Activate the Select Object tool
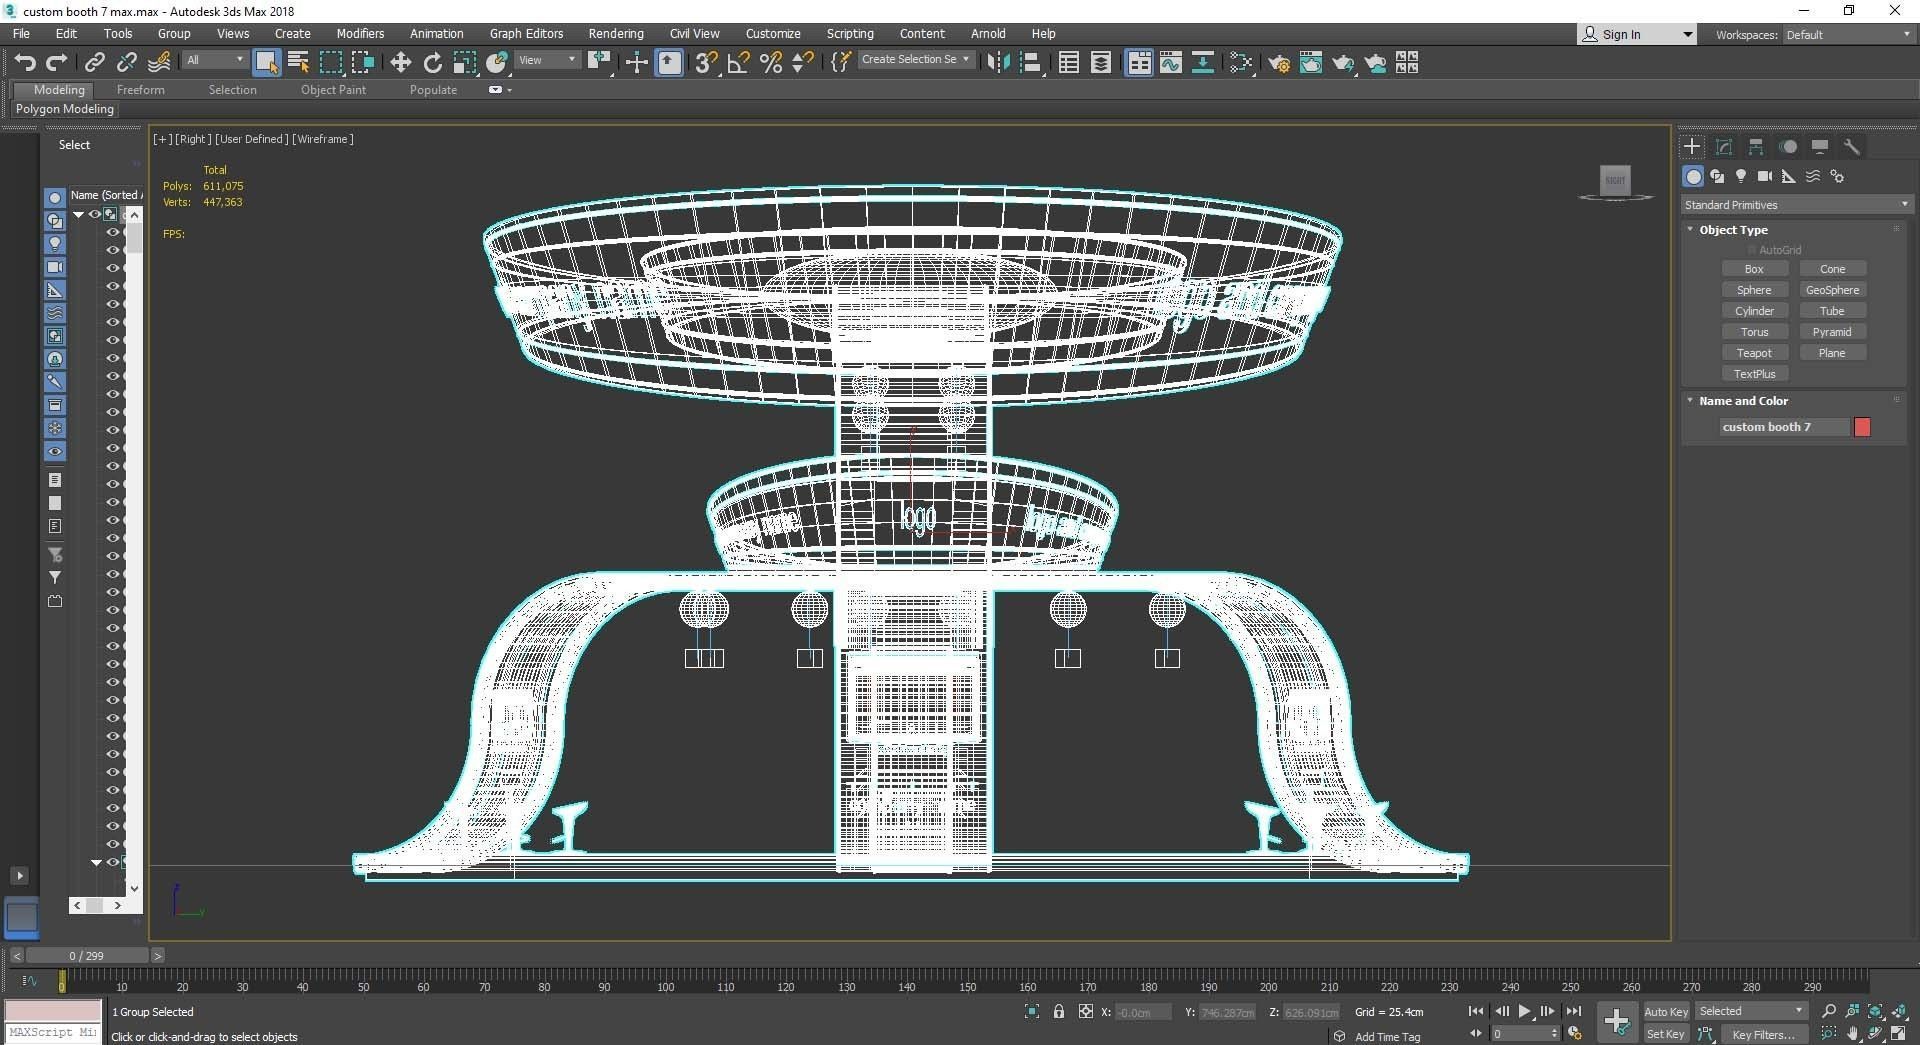Image resolution: width=1920 pixels, height=1045 pixels. 266,63
